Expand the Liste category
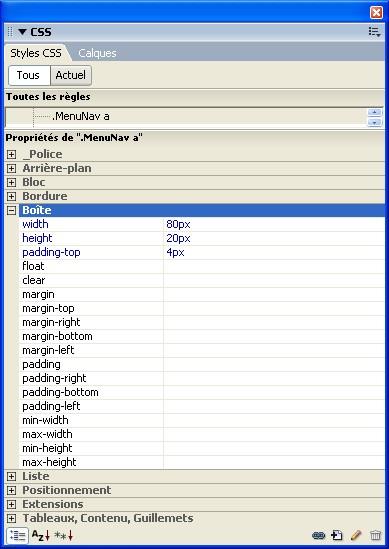This screenshot has width=389, height=549. point(12,477)
